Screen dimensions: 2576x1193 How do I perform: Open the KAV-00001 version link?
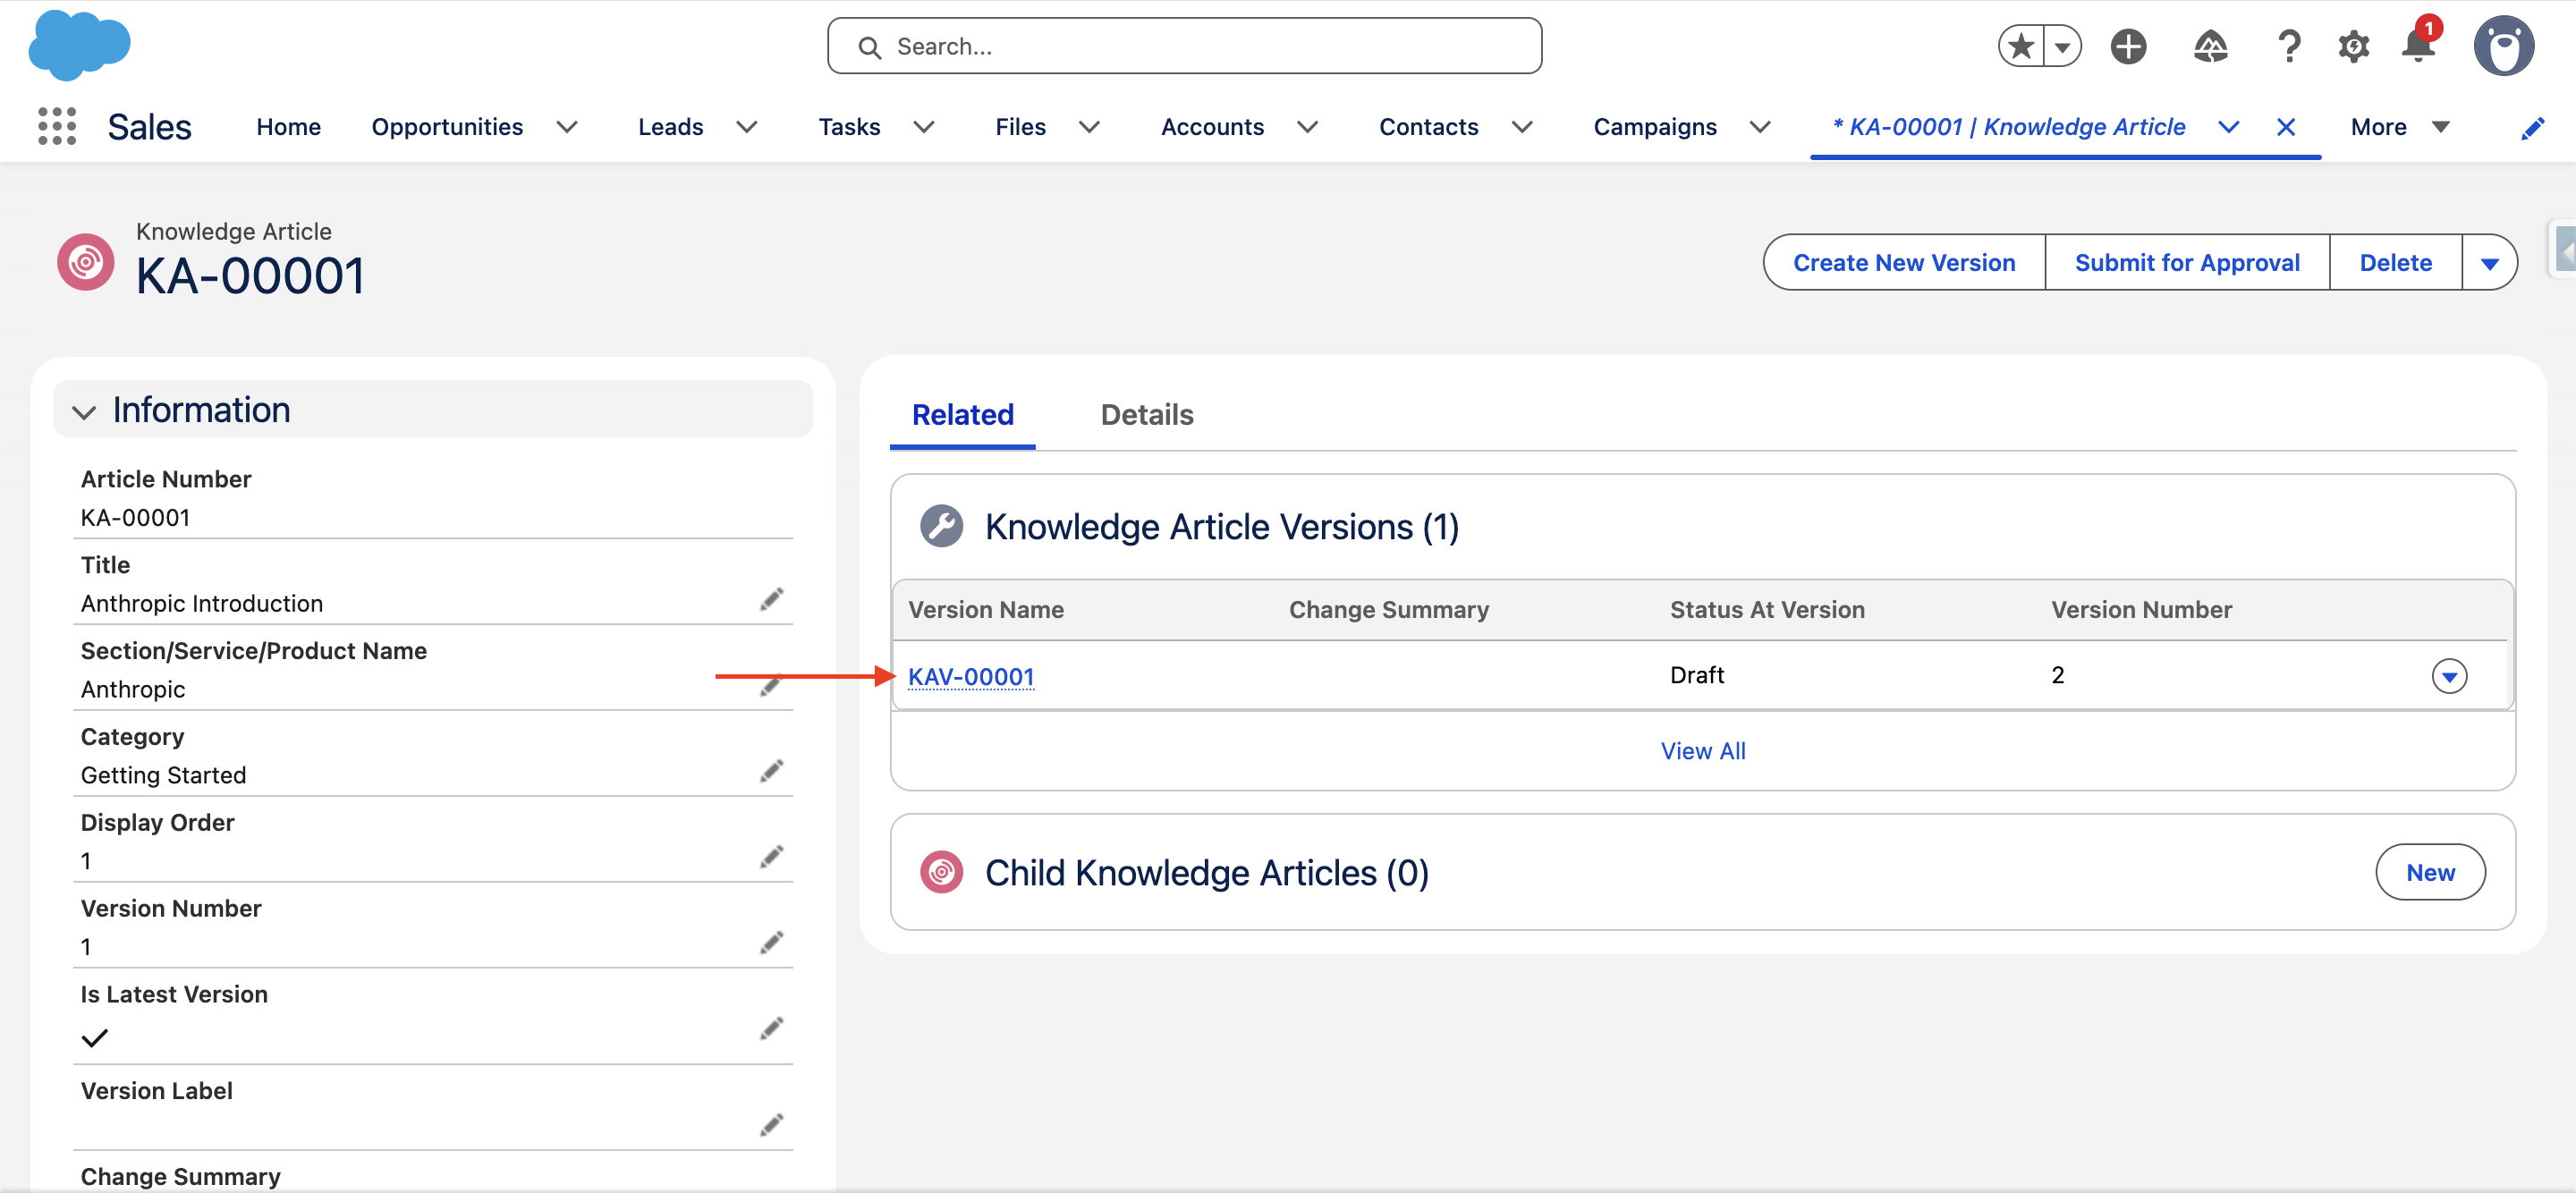970,677
